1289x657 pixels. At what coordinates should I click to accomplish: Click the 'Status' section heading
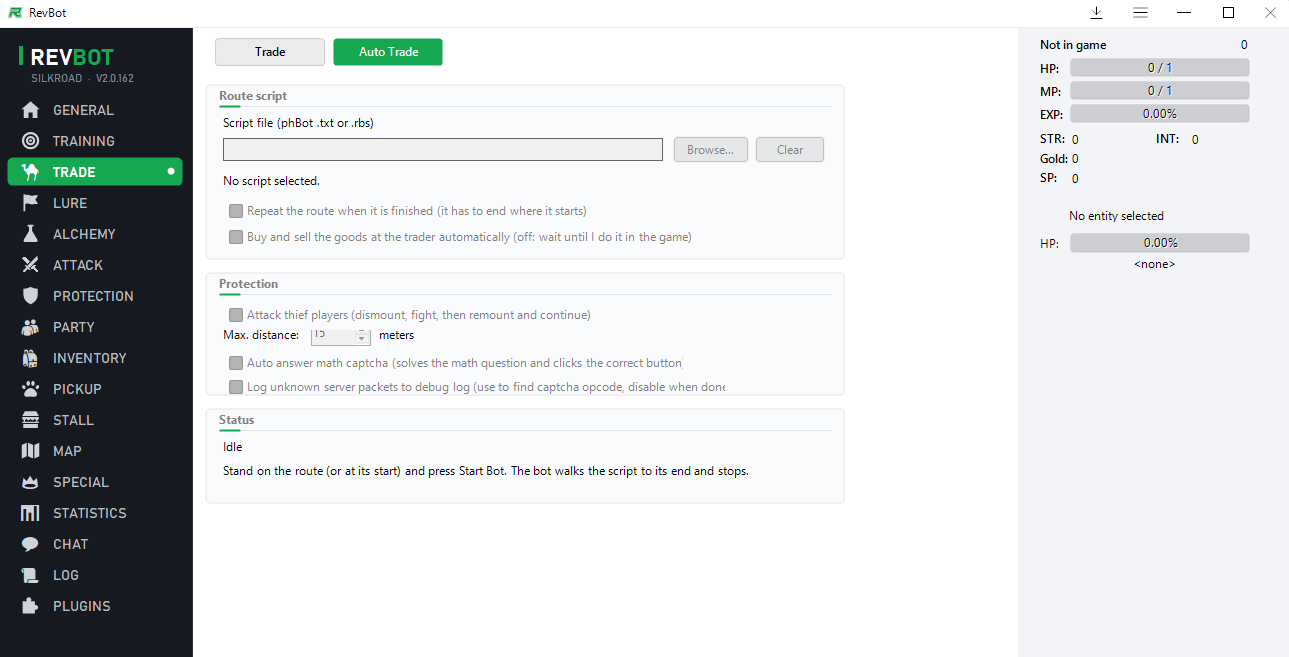[236, 420]
